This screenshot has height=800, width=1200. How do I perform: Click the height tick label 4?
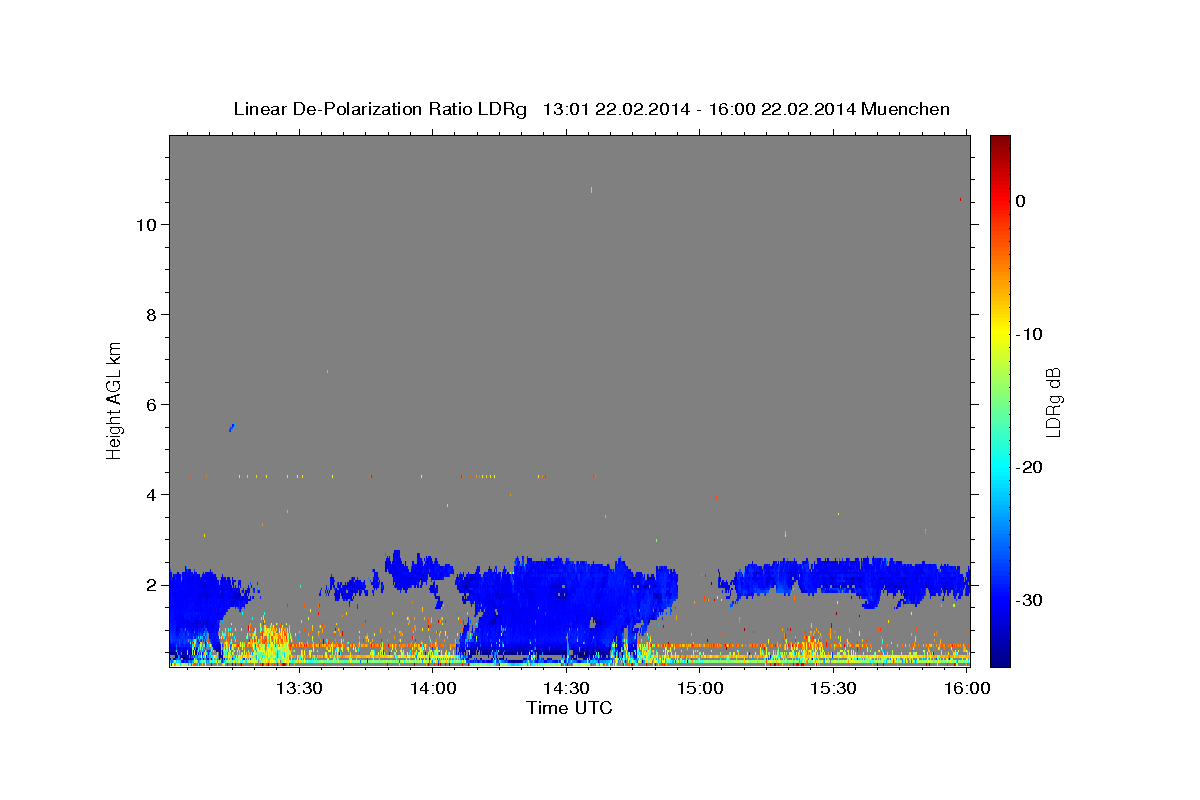[x=149, y=495]
